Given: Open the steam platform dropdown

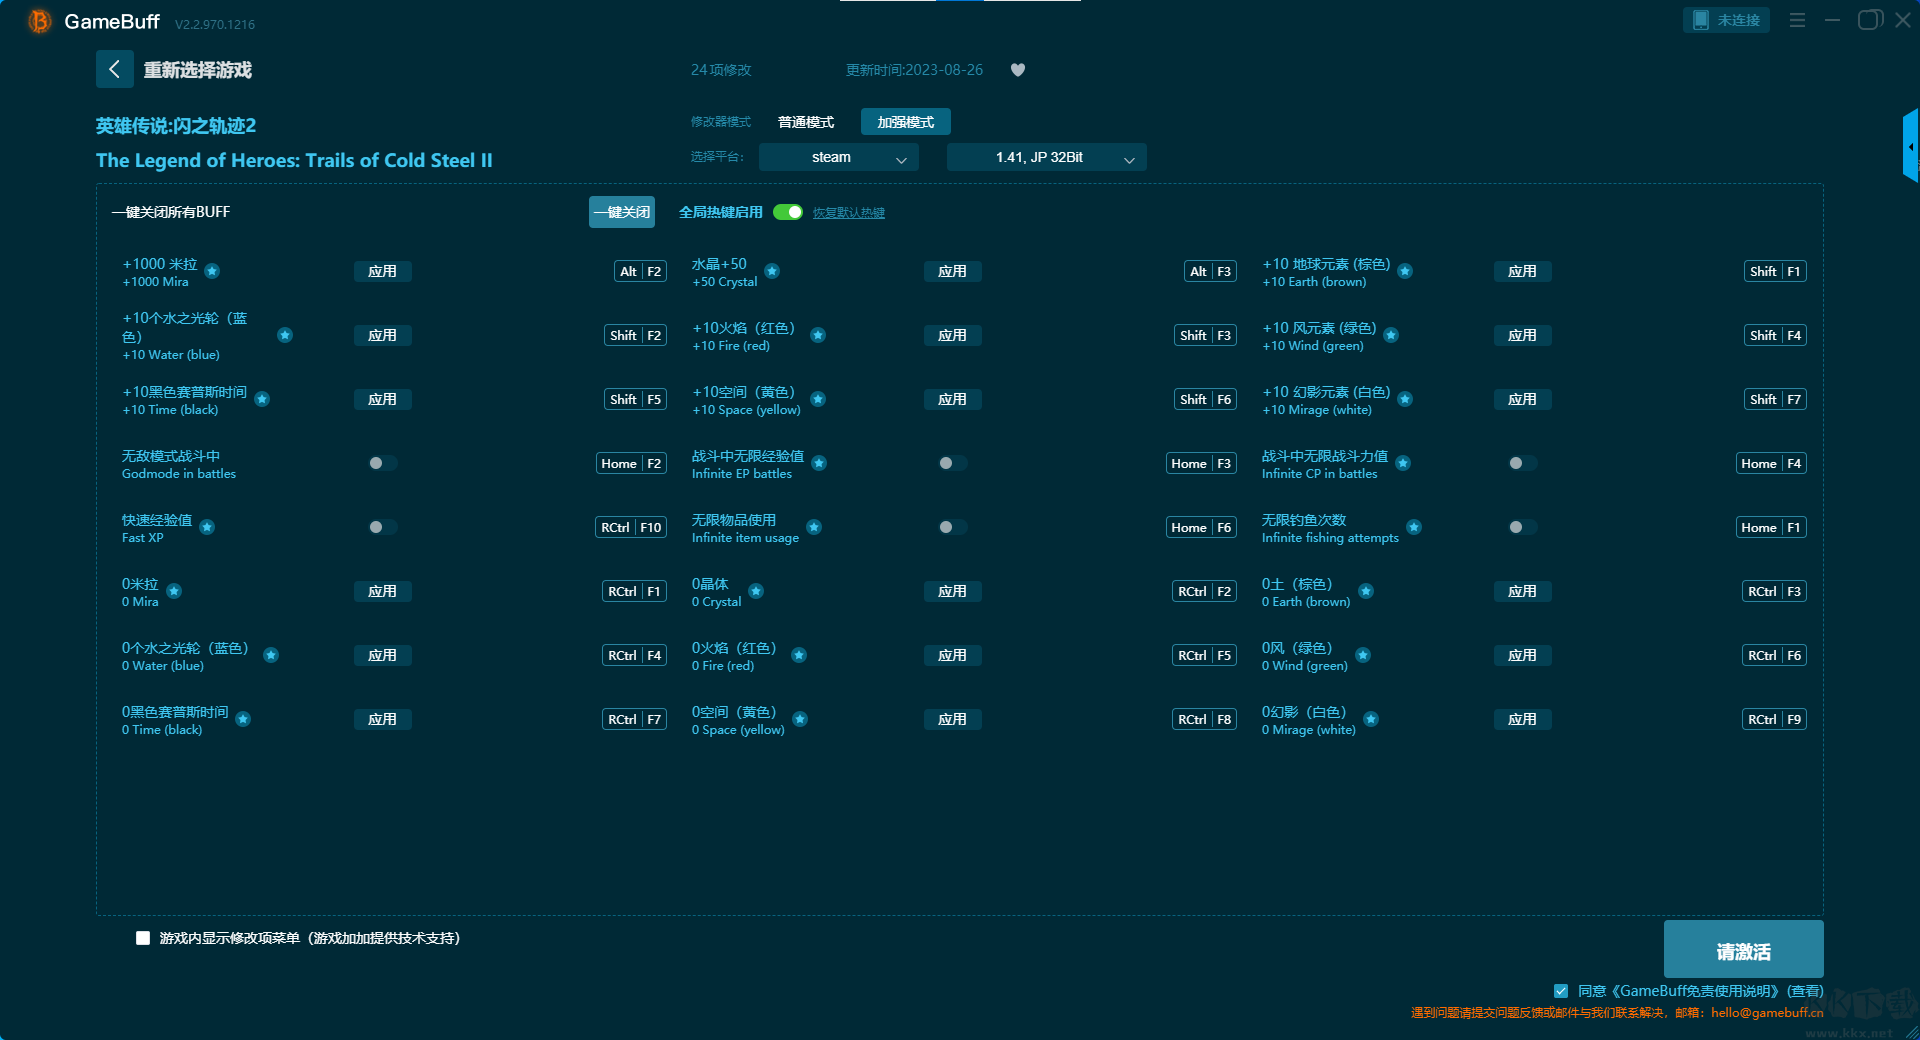Looking at the screenshot, I should [838, 157].
